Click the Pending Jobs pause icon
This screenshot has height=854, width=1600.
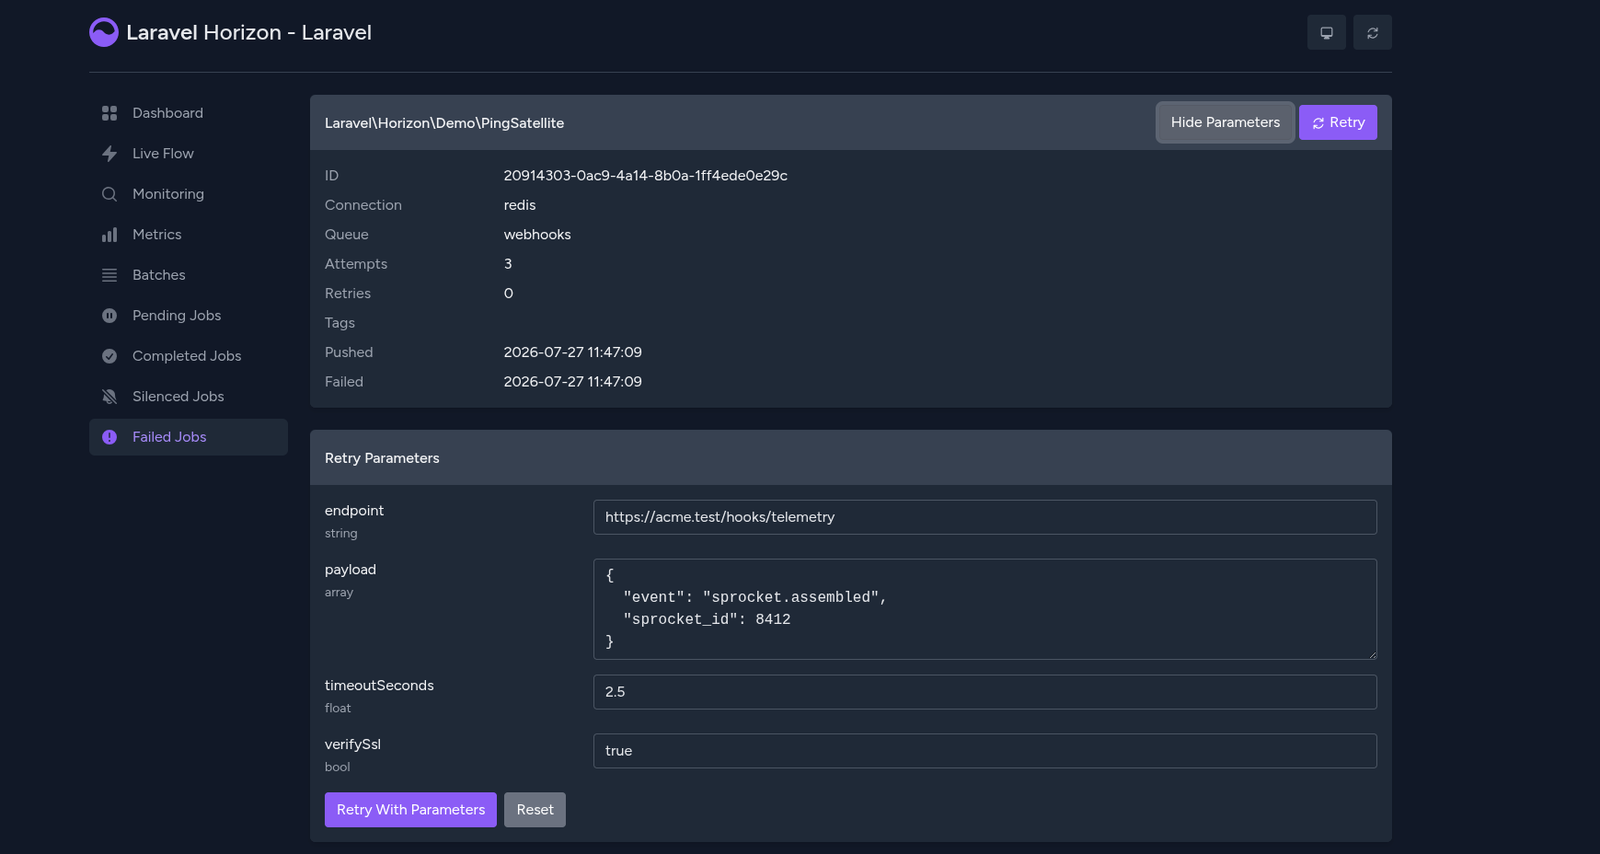point(109,315)
